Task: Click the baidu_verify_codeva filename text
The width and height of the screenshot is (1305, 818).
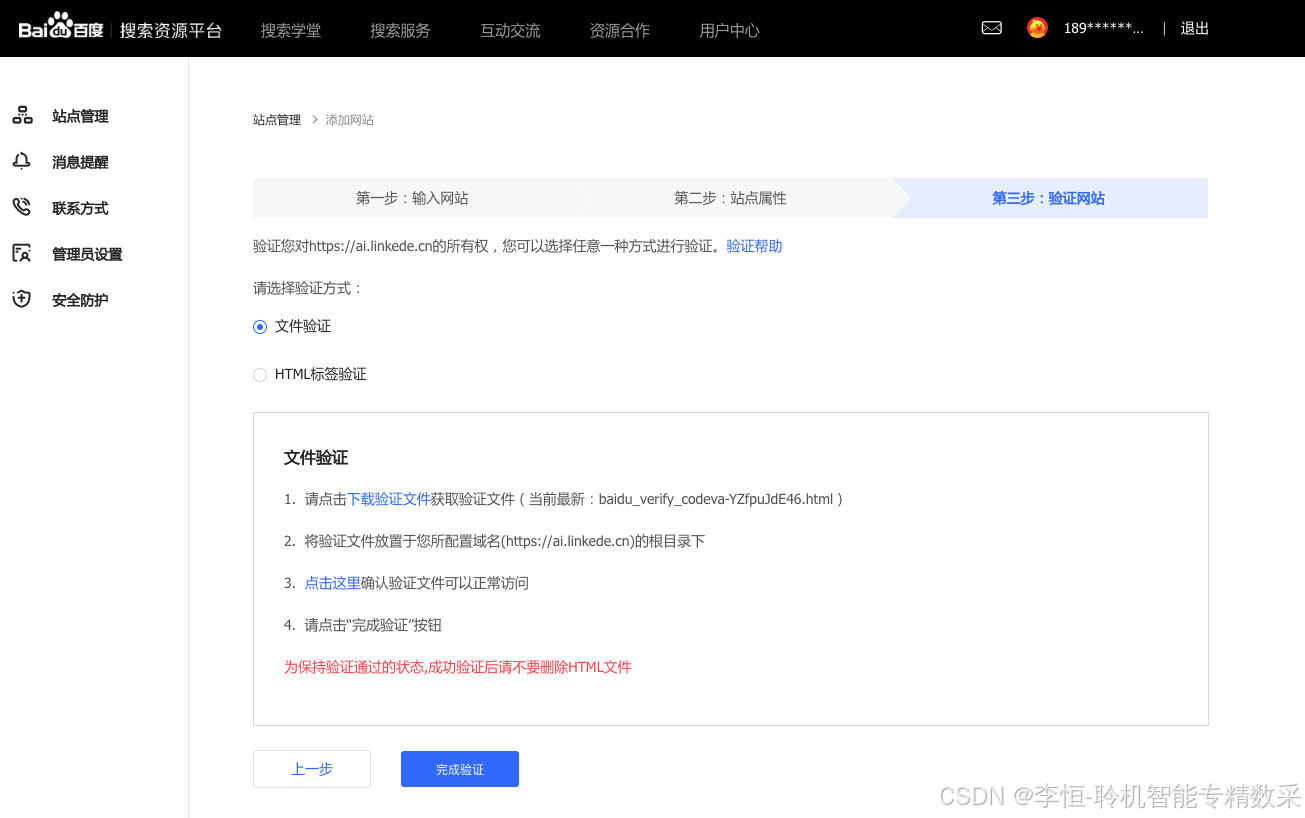Action: coord(716,499)
